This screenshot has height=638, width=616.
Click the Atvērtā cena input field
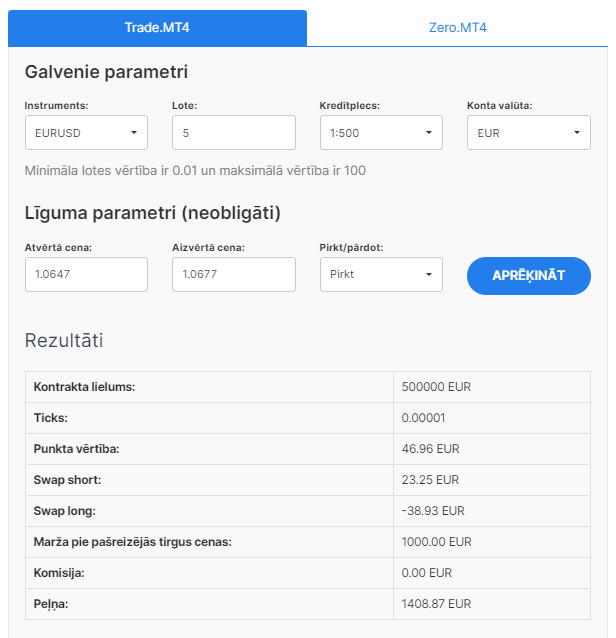tap(86, 274)
